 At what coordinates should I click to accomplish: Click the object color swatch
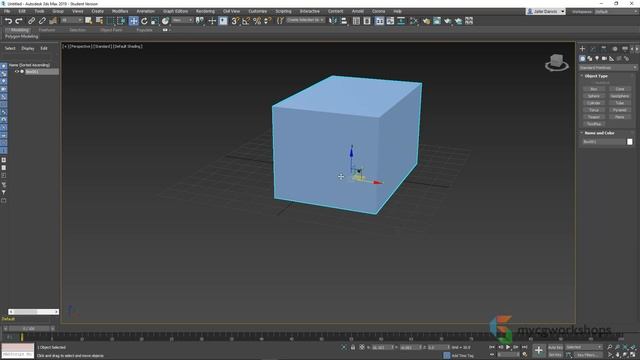(630, 142)
